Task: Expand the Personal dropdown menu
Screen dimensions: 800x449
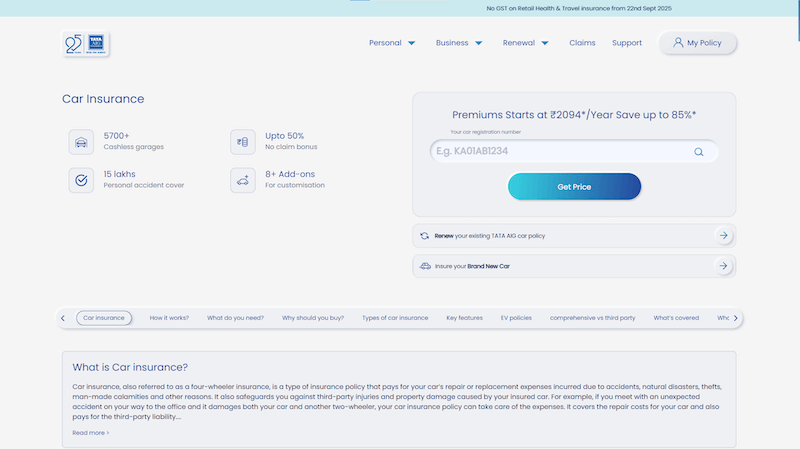Action: pos(392,43)
